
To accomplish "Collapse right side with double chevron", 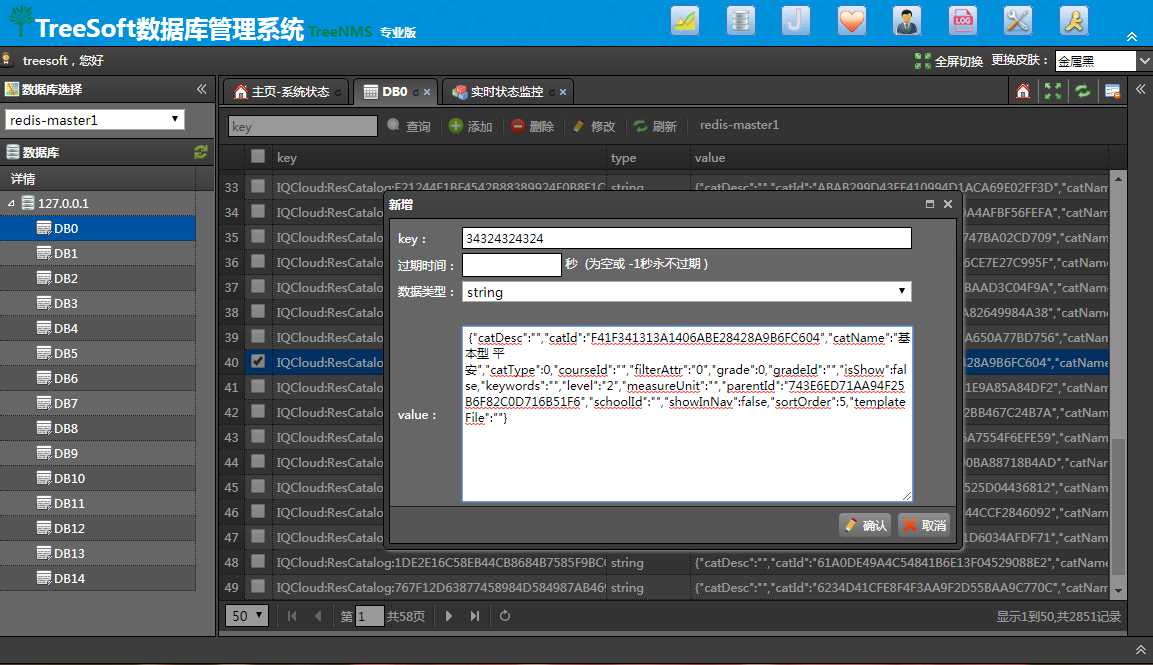I will pyautogui.click(x=1140, y=89).
